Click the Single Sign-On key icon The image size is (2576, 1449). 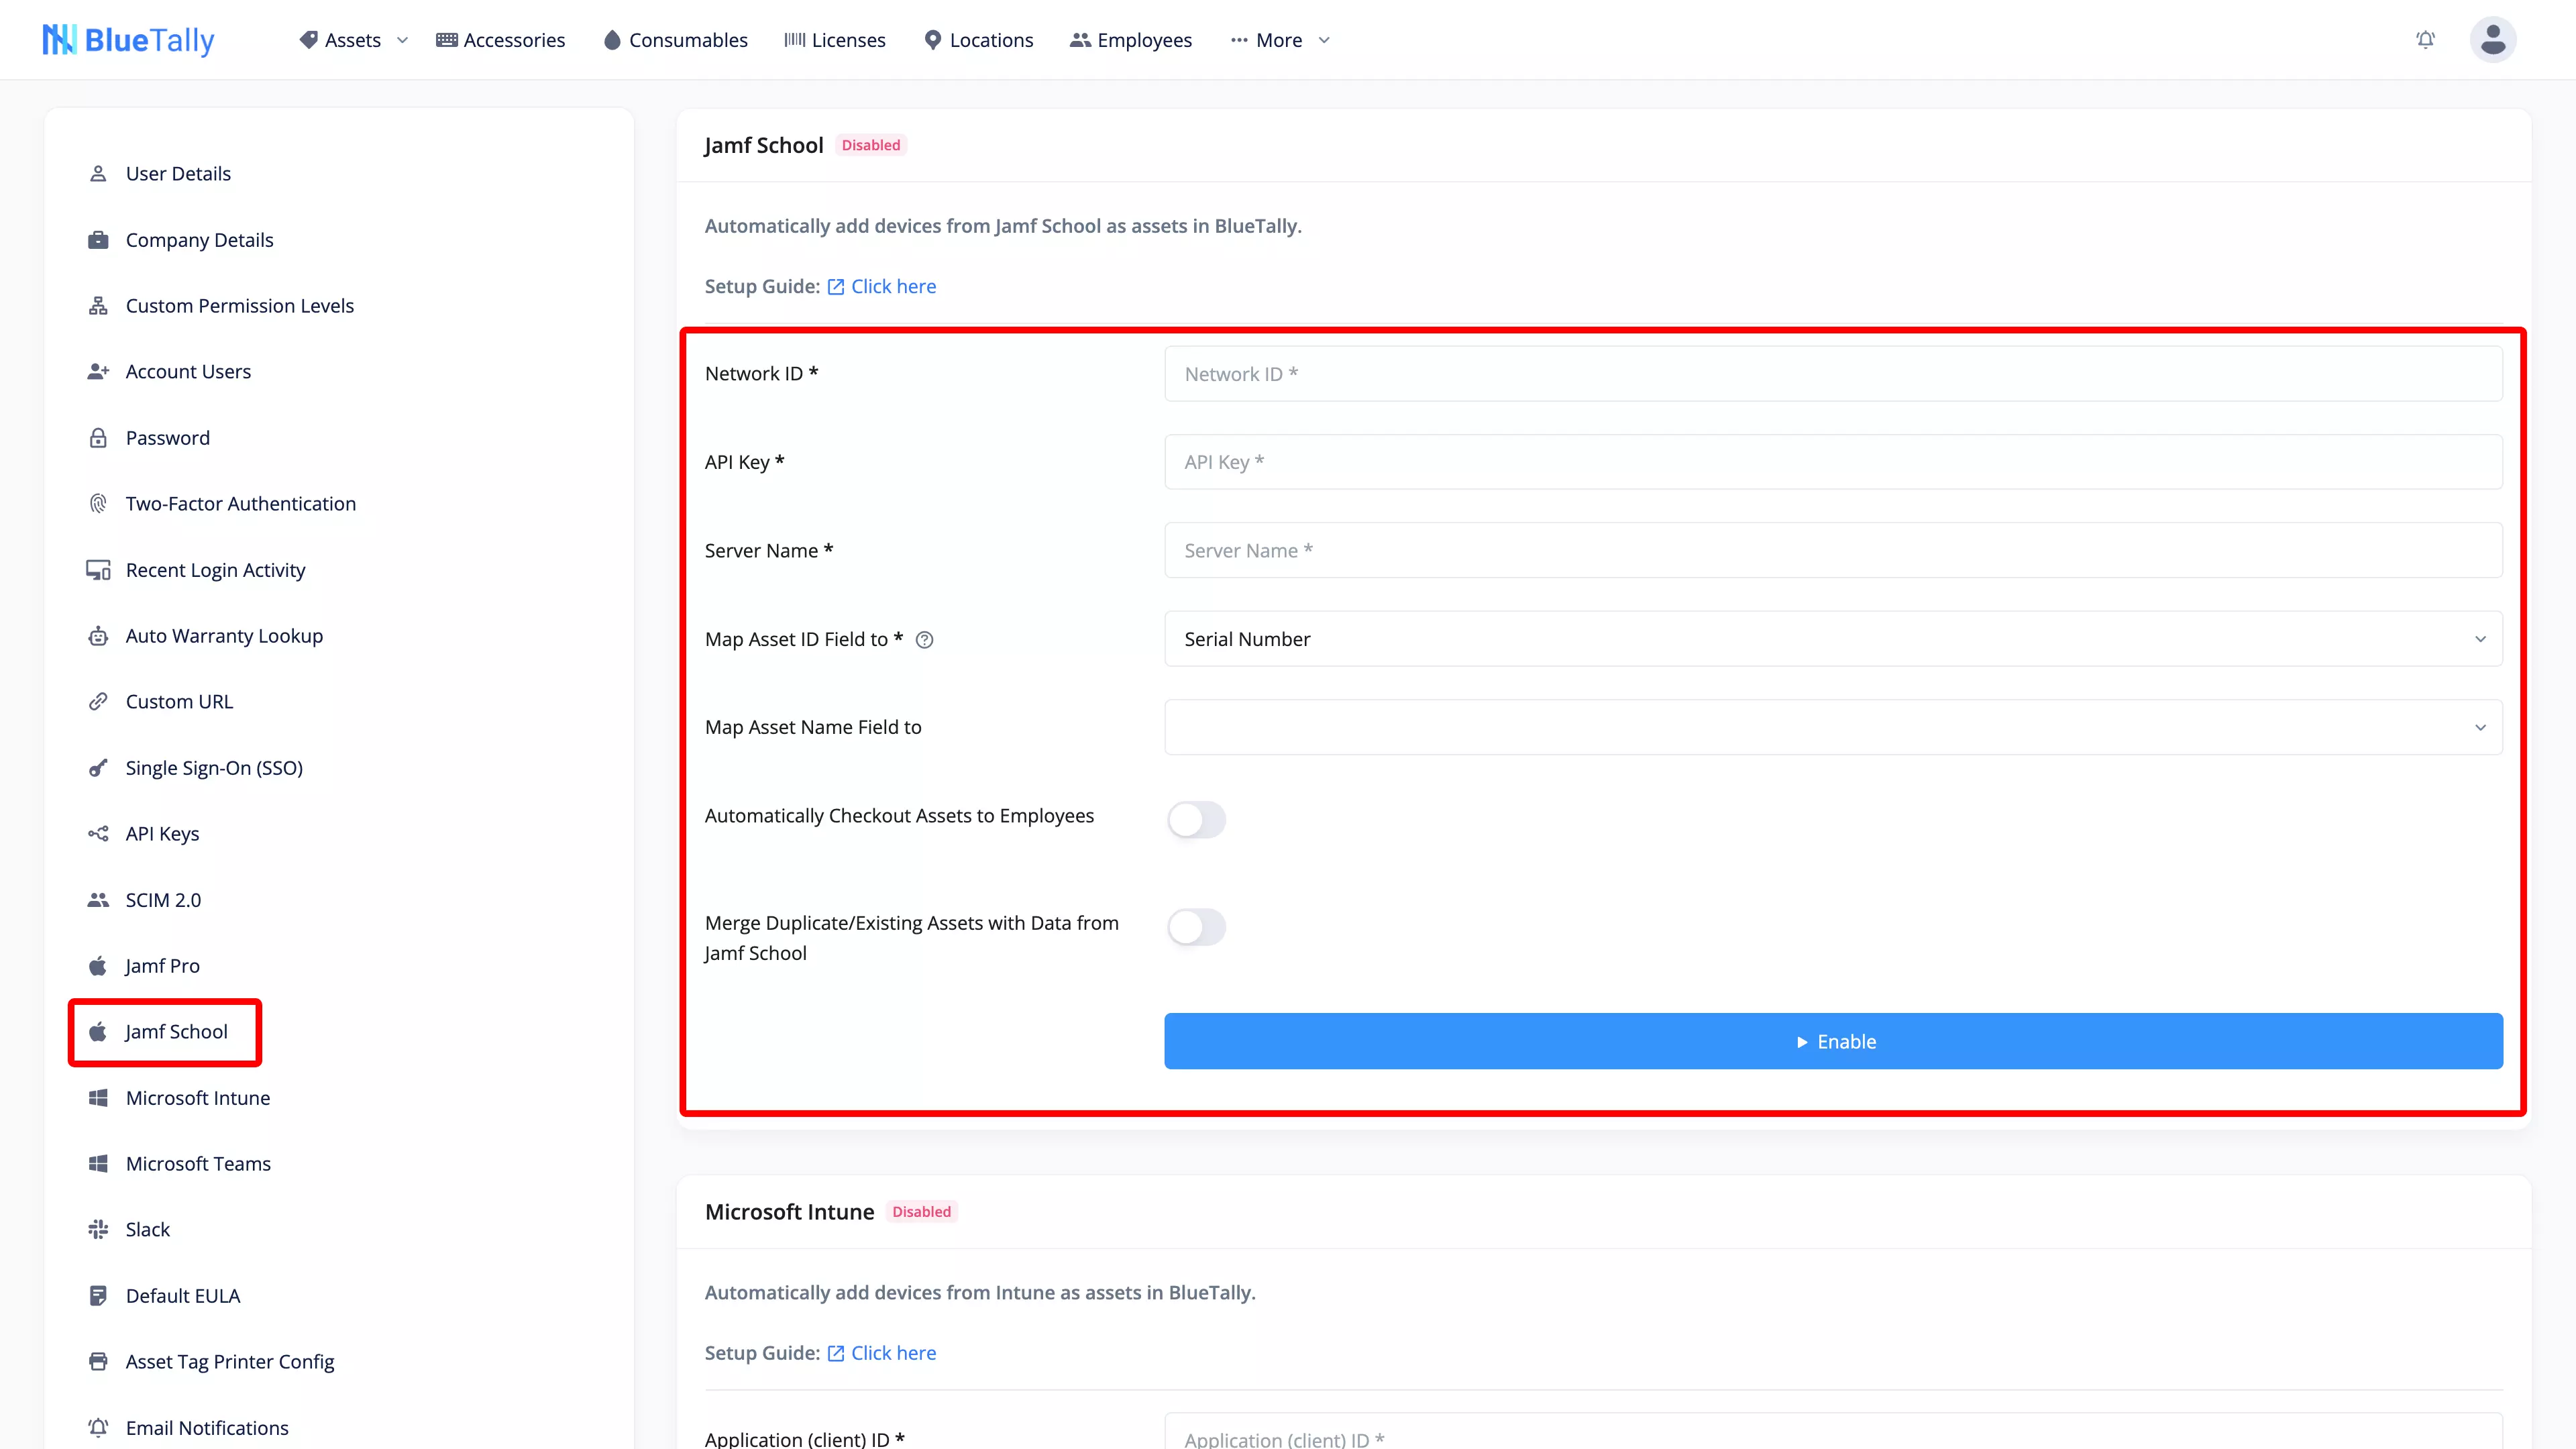point(98,768)
